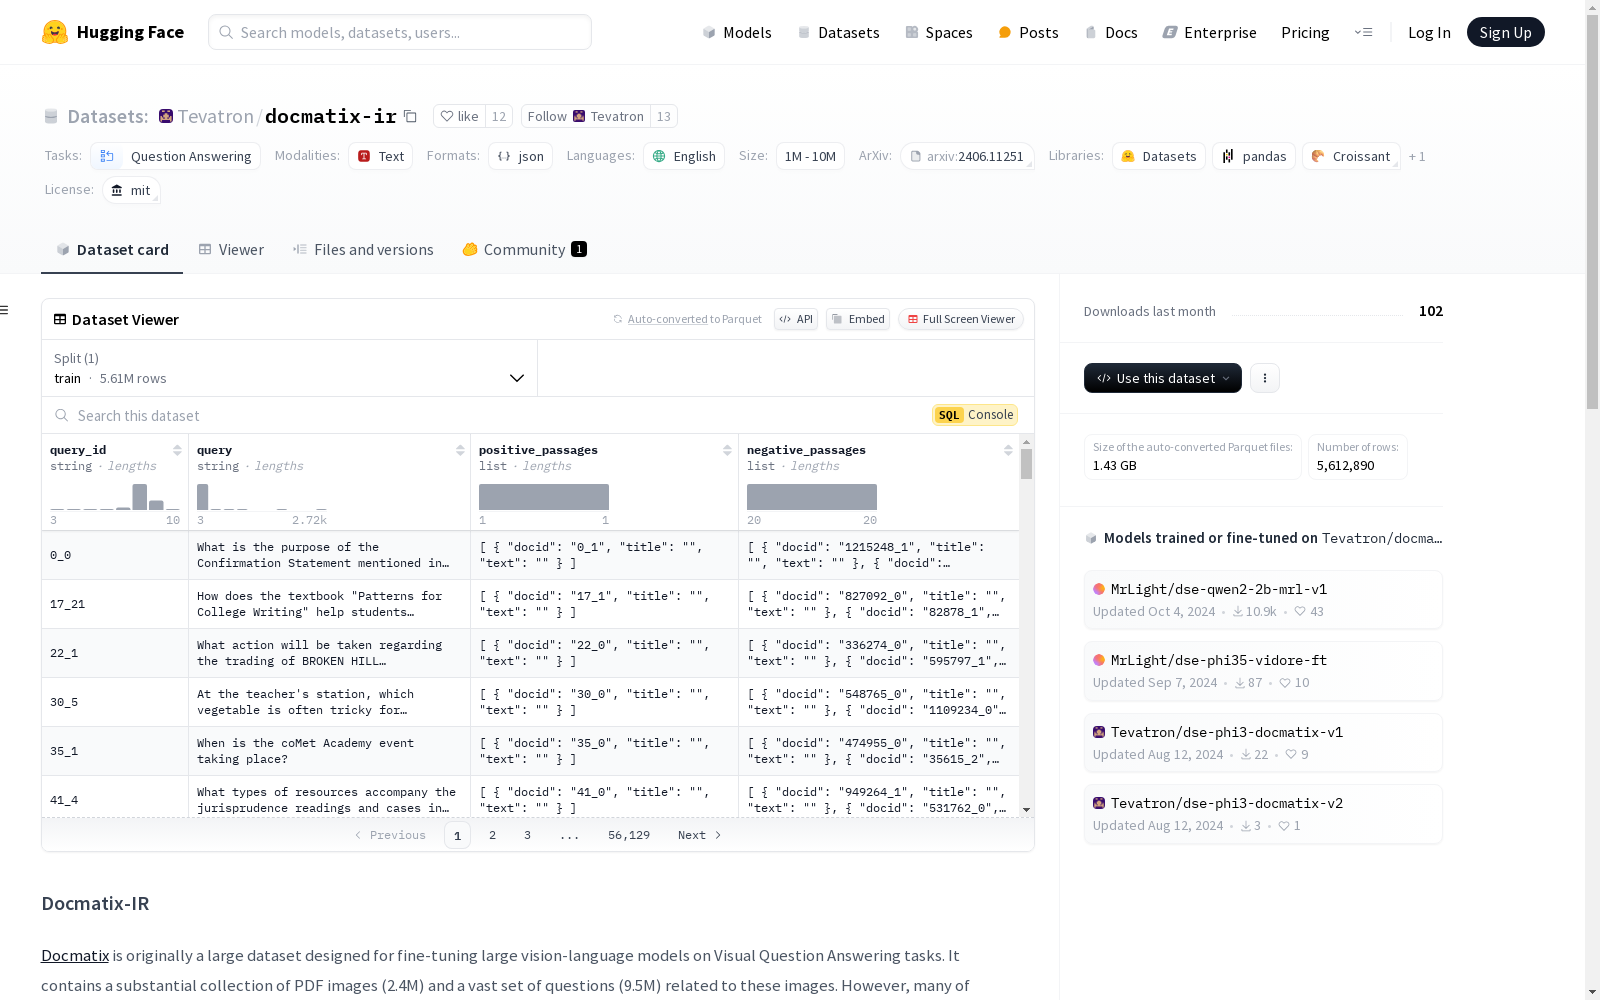
Task: Sort by the positive_passages column
Action: coord(727,450)
